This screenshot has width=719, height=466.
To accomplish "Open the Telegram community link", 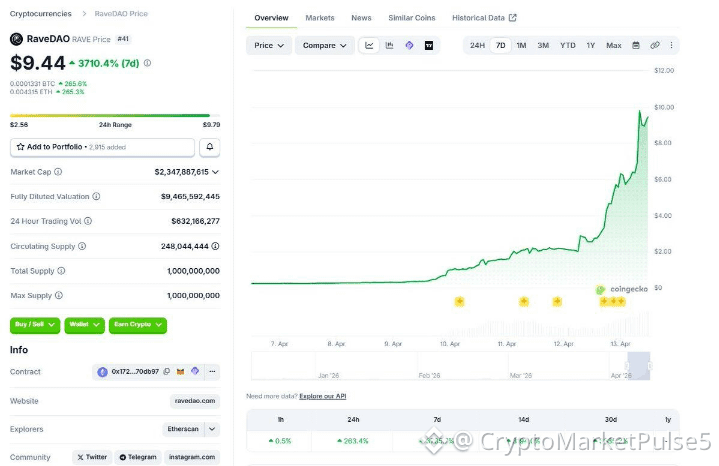I will (x=138, y=457).
